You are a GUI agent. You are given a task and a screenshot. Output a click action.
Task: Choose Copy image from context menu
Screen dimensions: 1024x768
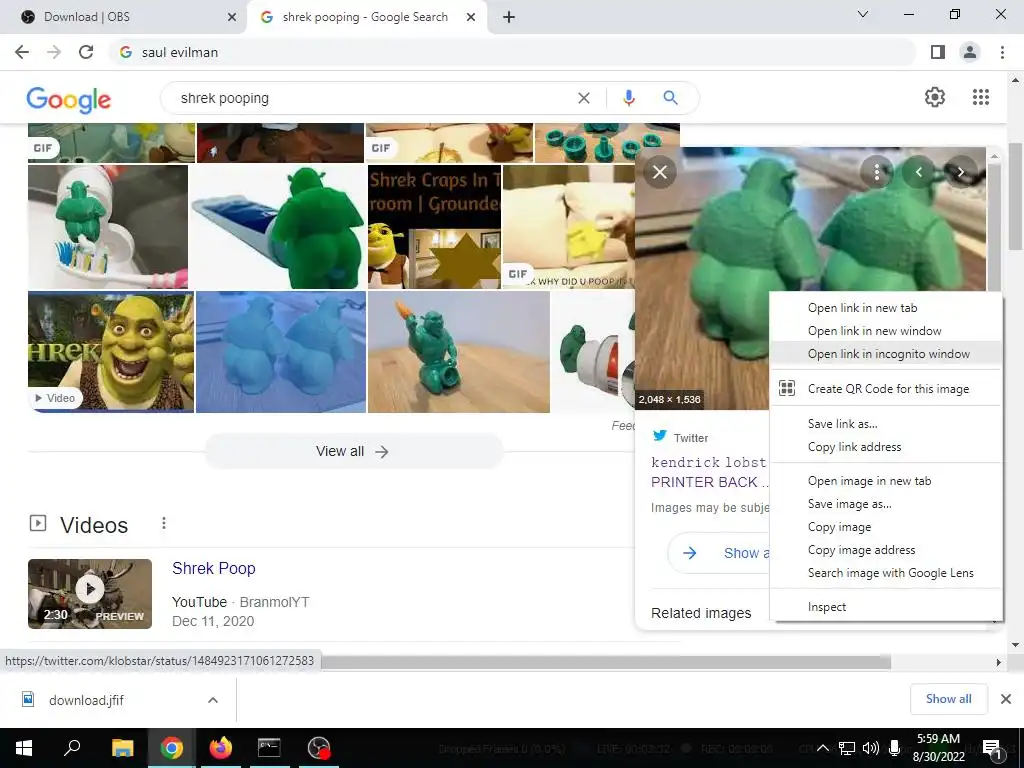[886, 526]
